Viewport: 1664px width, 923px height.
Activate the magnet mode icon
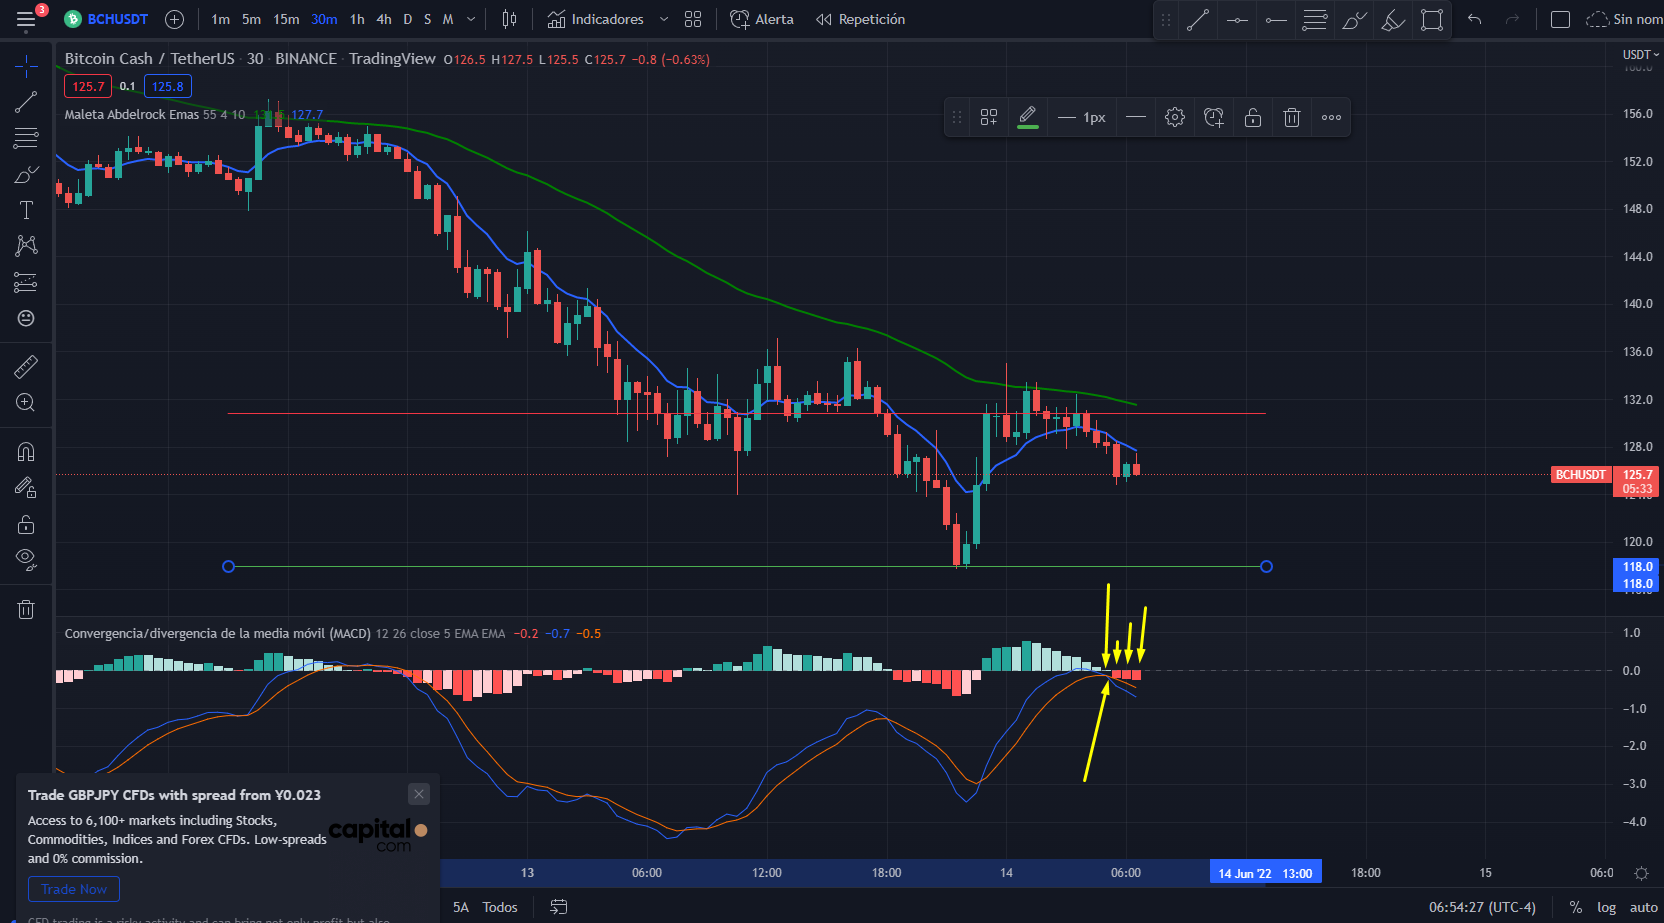point(26,452)
